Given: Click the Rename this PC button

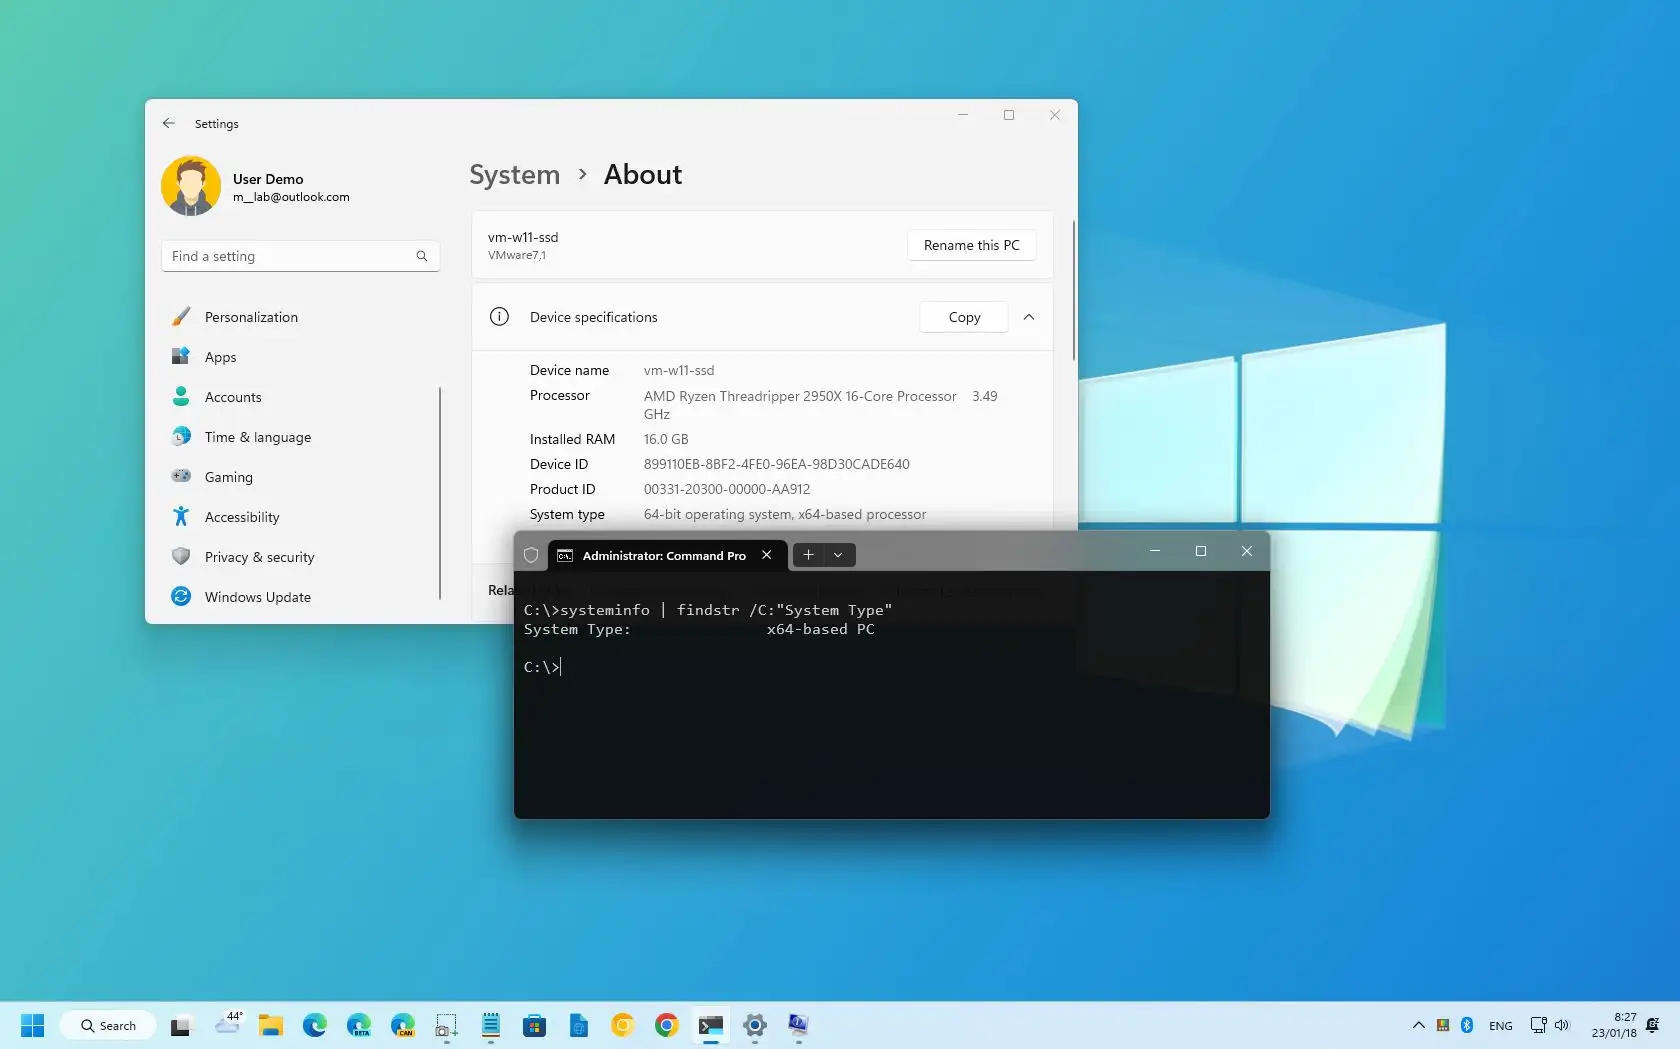Looking at the screenshot, I should coord(970,245).
